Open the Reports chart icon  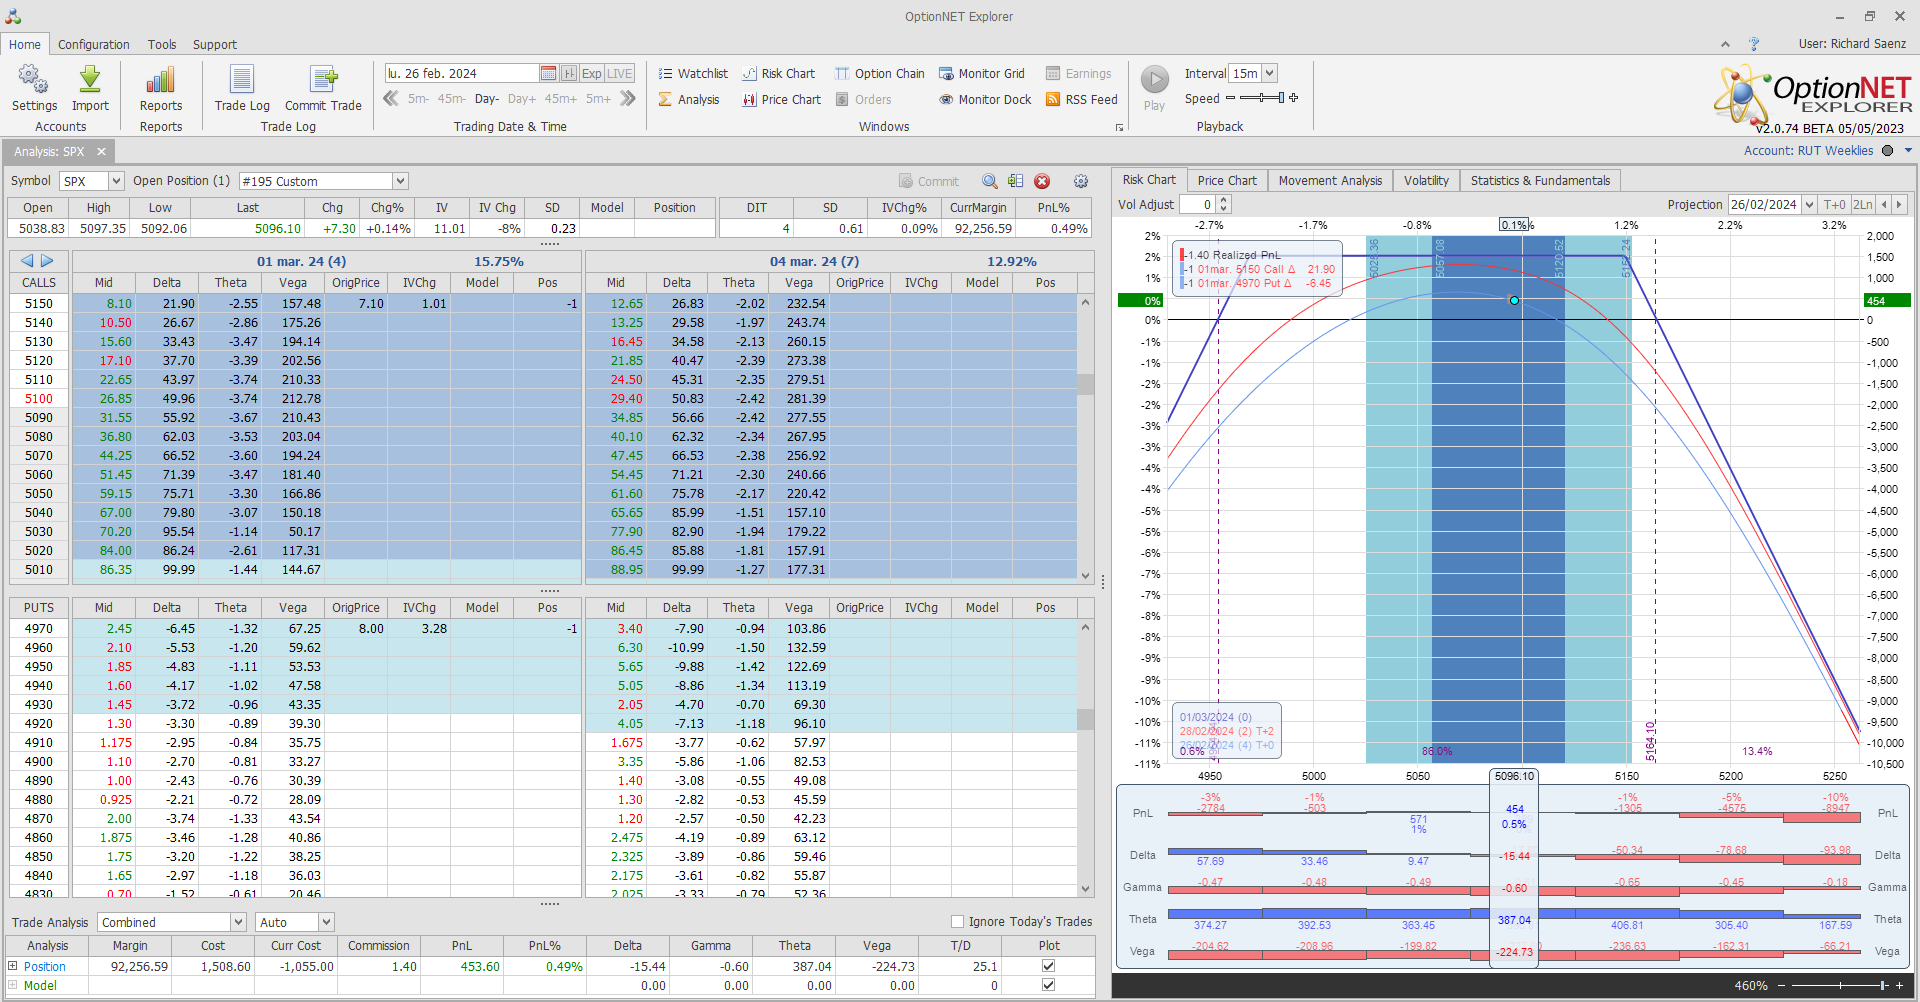coord(160,81)
